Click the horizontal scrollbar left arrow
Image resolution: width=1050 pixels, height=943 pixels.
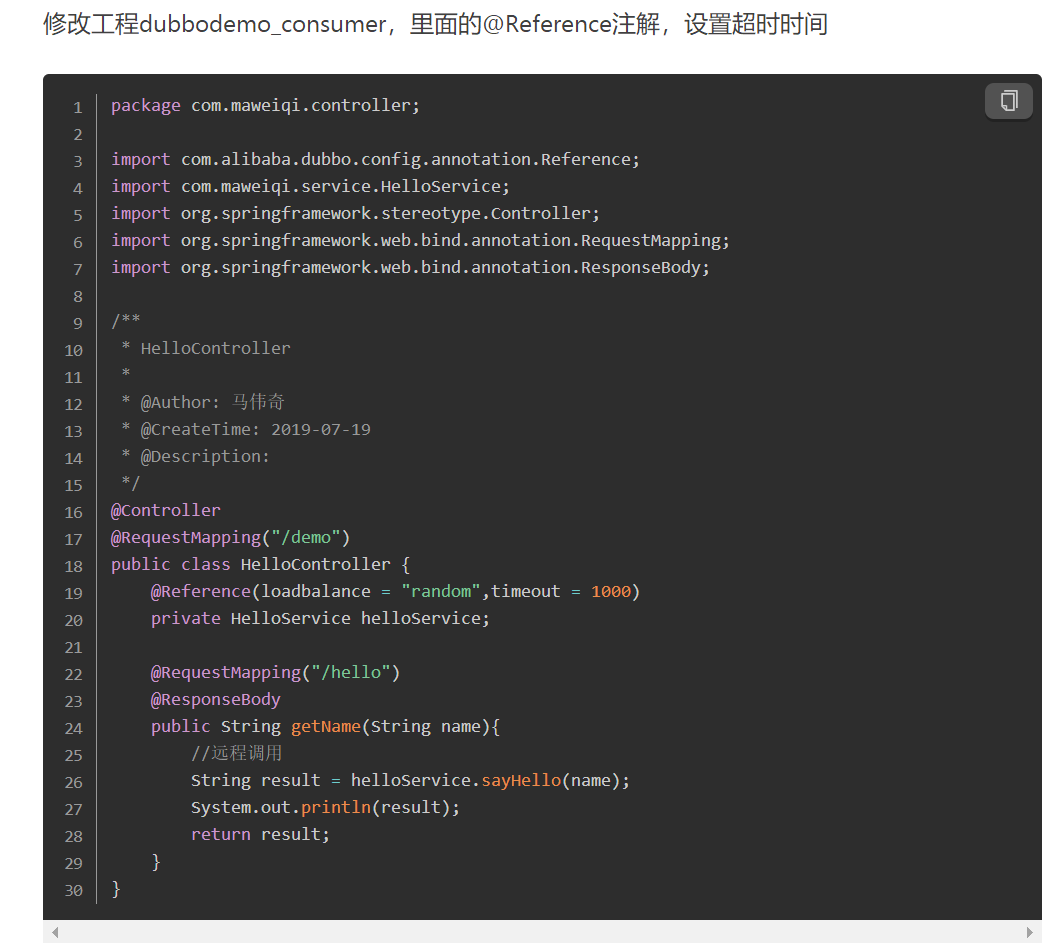(x=55, y=932)
